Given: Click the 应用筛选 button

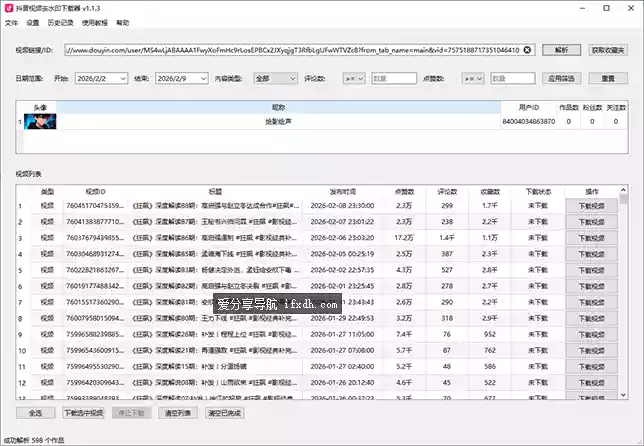Looking at the screenshot, I should [563, 77].
